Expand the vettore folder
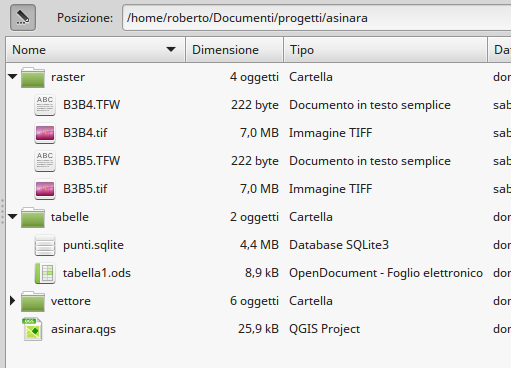 pos(13,301)
